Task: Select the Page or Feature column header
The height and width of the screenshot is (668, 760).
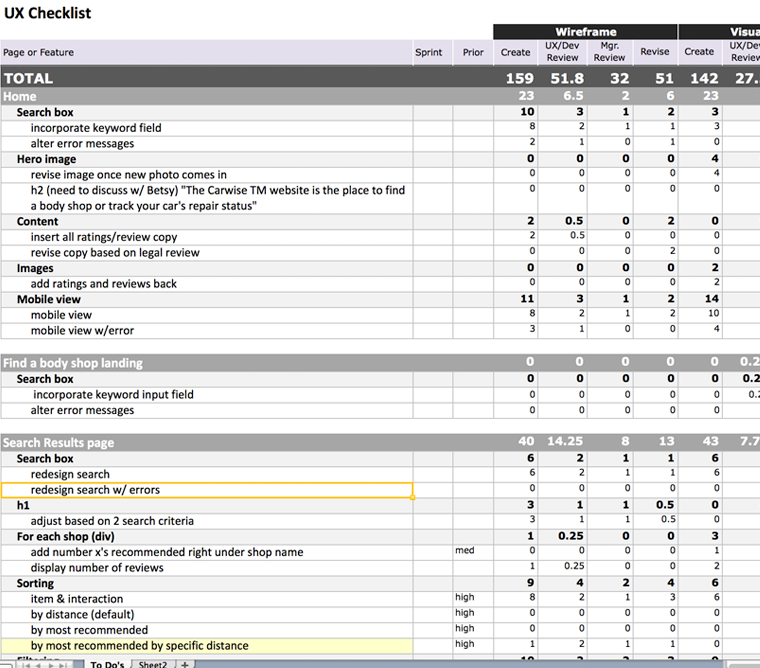Action: [206, 52]
